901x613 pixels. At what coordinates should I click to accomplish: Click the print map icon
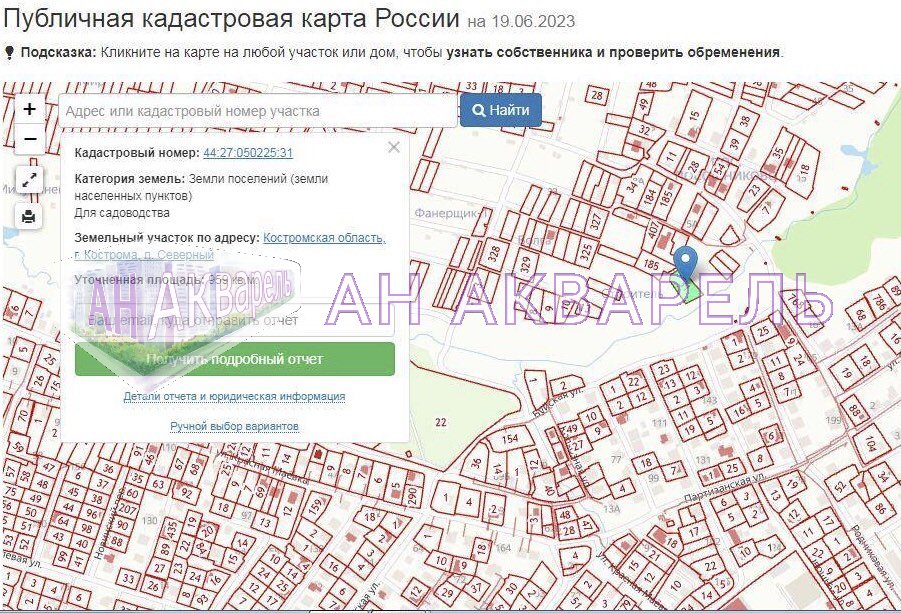pyautogui.click(x=29, y=217)
